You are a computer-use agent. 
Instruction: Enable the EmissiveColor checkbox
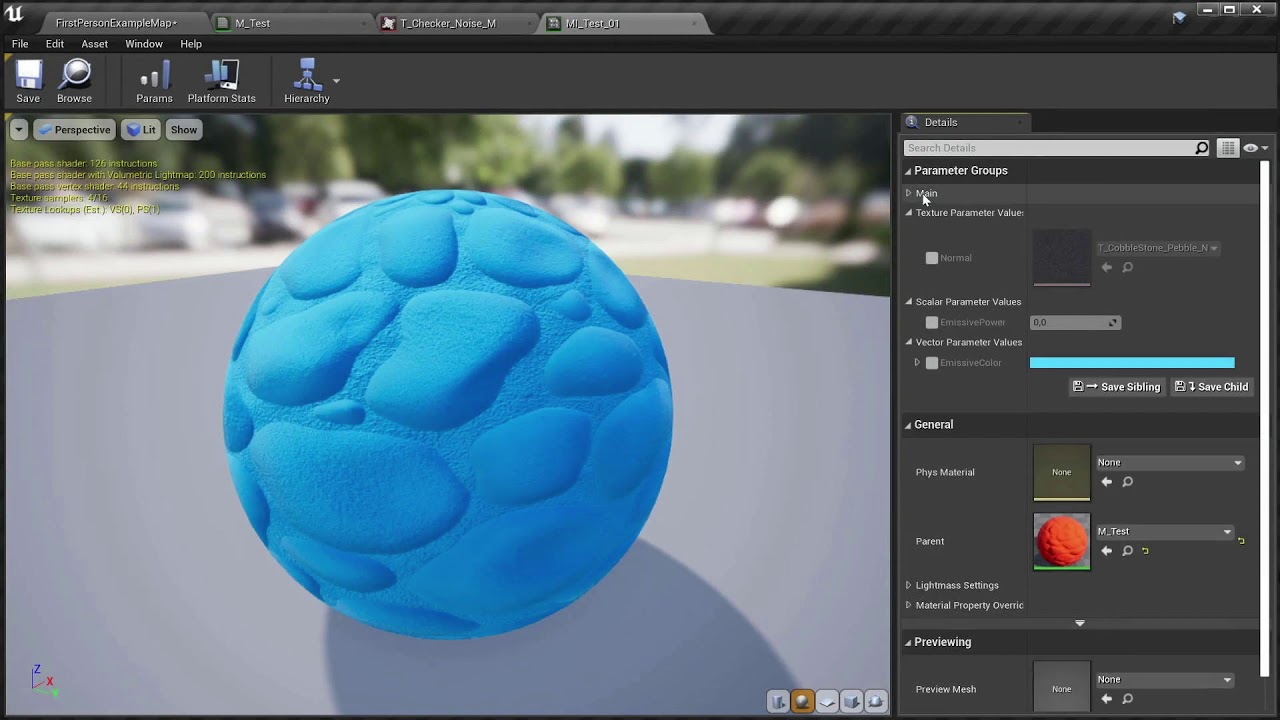932,363
